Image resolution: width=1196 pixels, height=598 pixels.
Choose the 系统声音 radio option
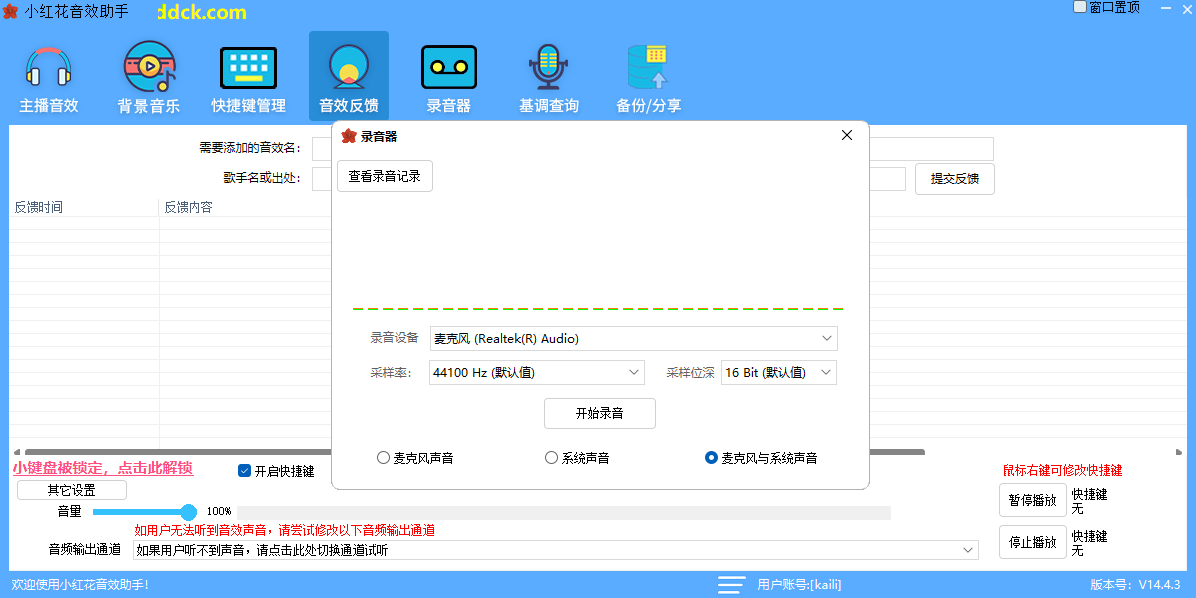(551, 458)
